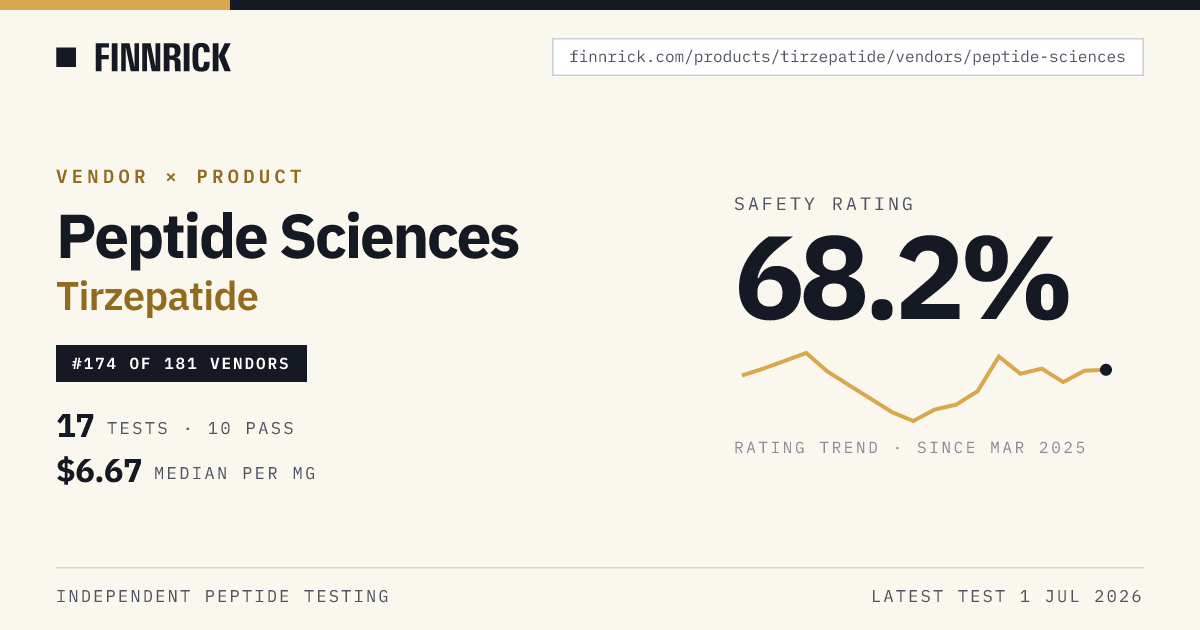Viewport: 1200px width, 630px height.
Task: Click the Rating Trend Since Mar 2025 caption
Action: [x=910, y=448]
